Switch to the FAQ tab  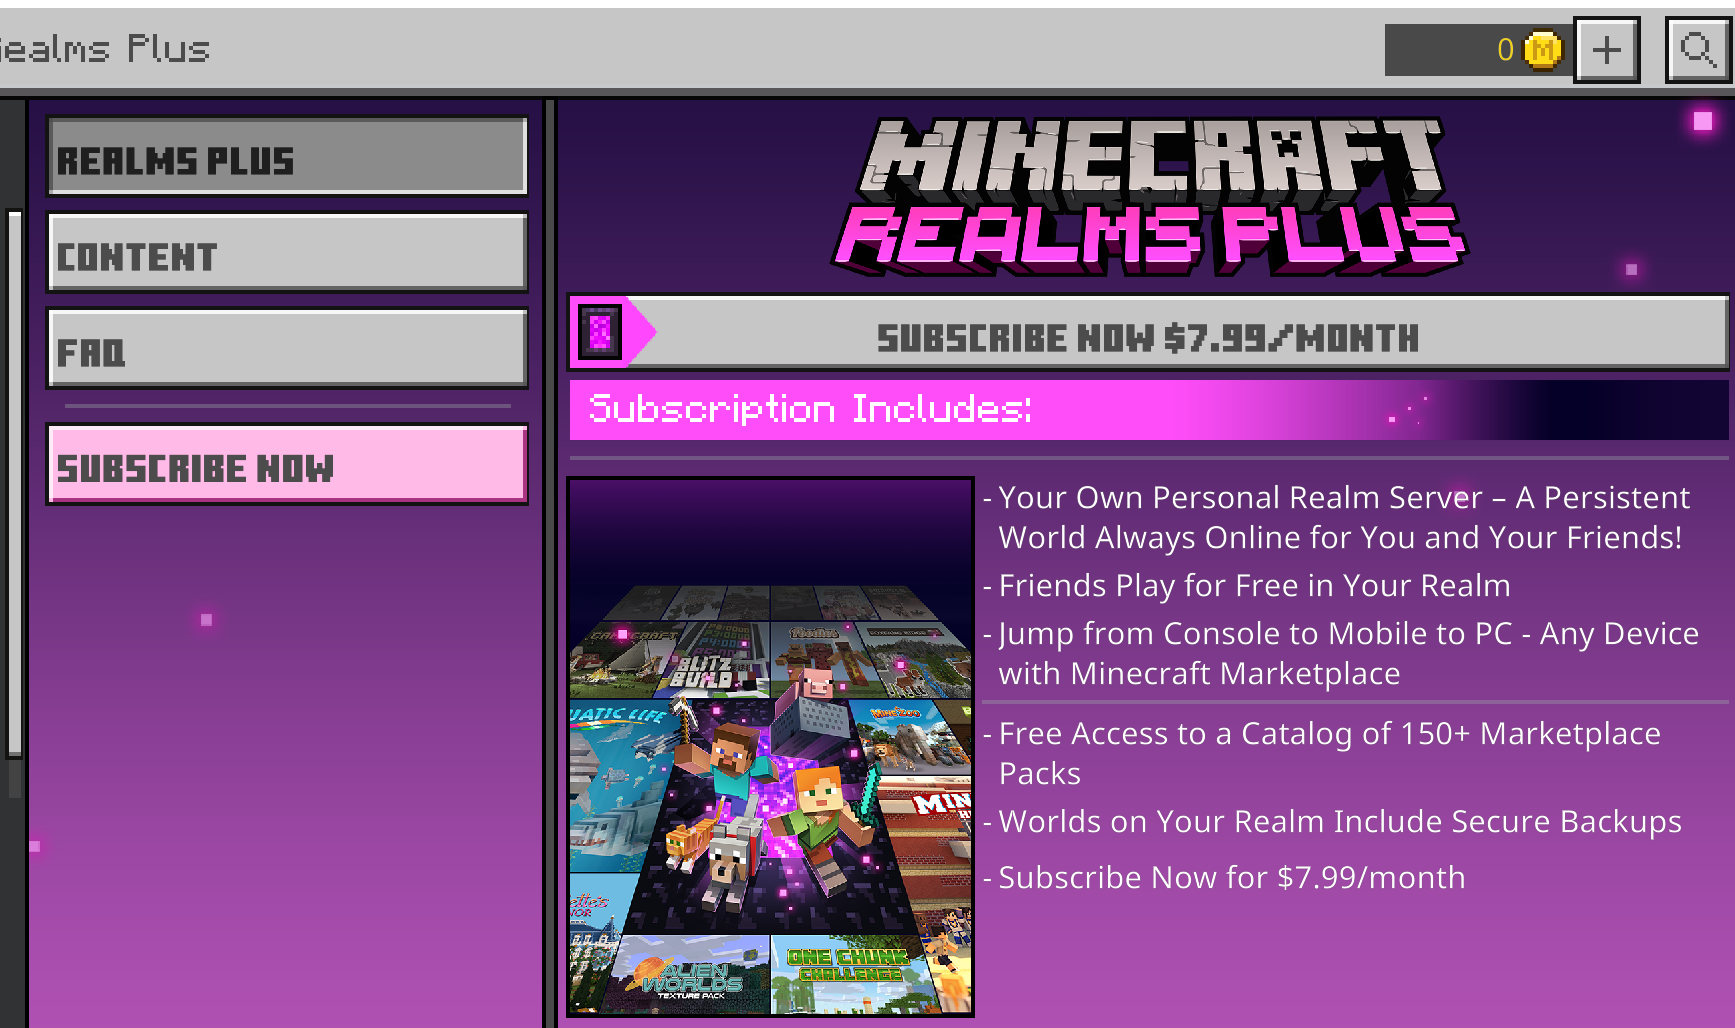pos(287,348)
